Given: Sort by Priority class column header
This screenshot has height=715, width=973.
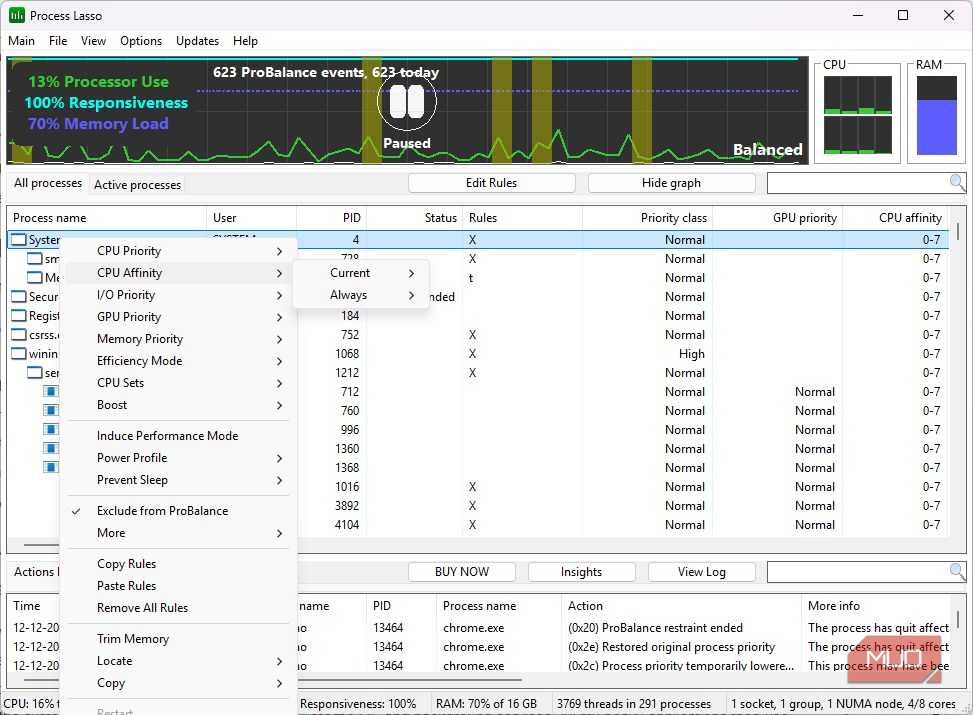Looking at the screenshot, I should pyautogui.click(x=647, y=218).
